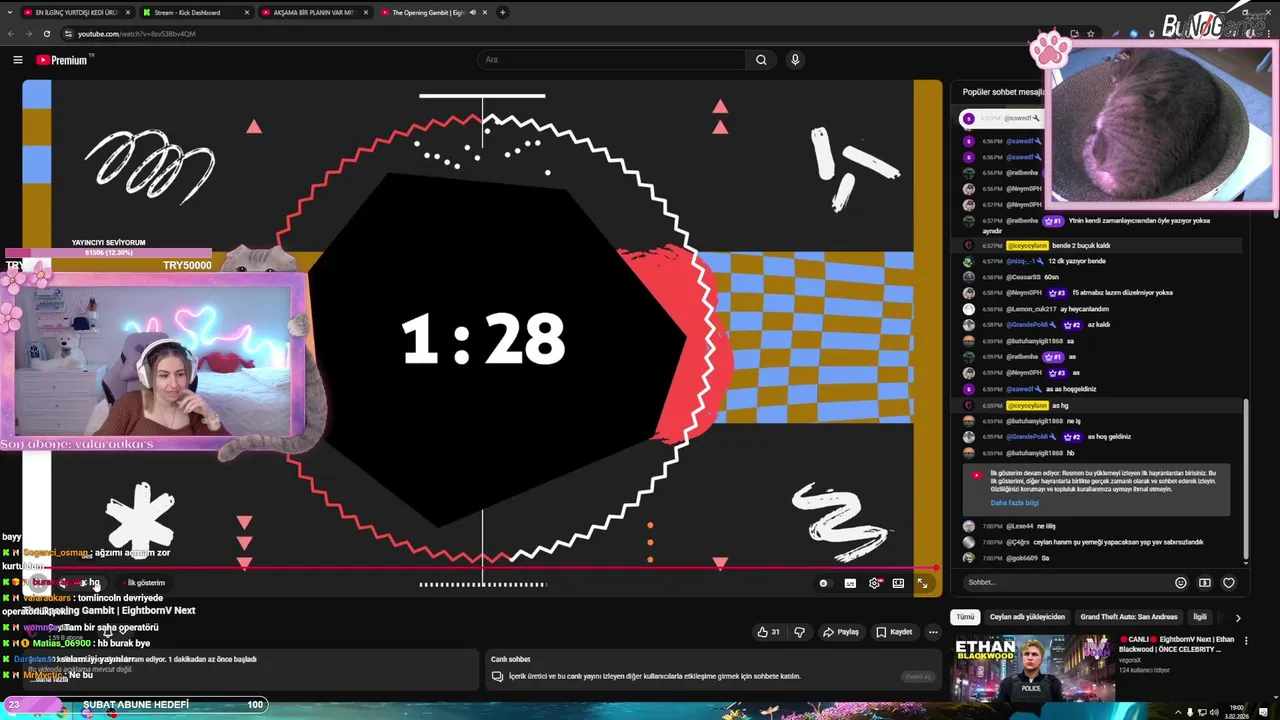
Task: Click the Sohbet chat message input
Action: point(1066,582)
